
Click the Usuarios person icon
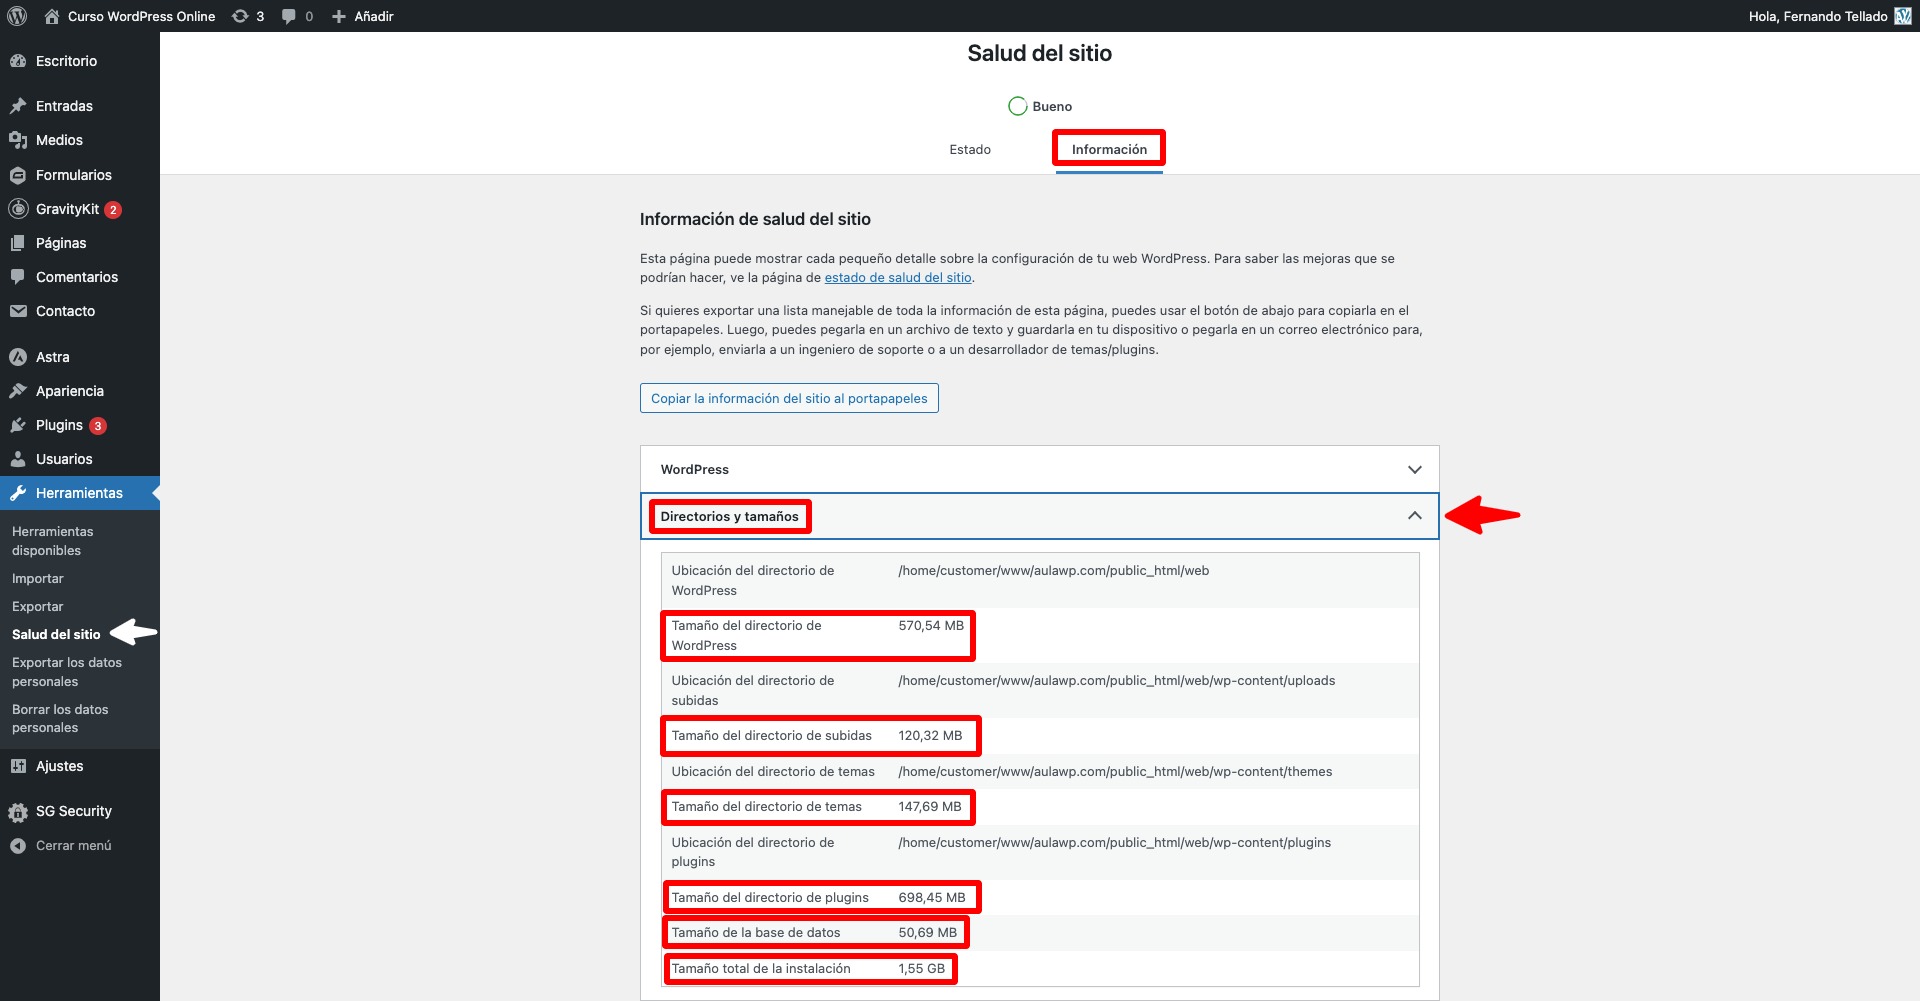point(18,459)
